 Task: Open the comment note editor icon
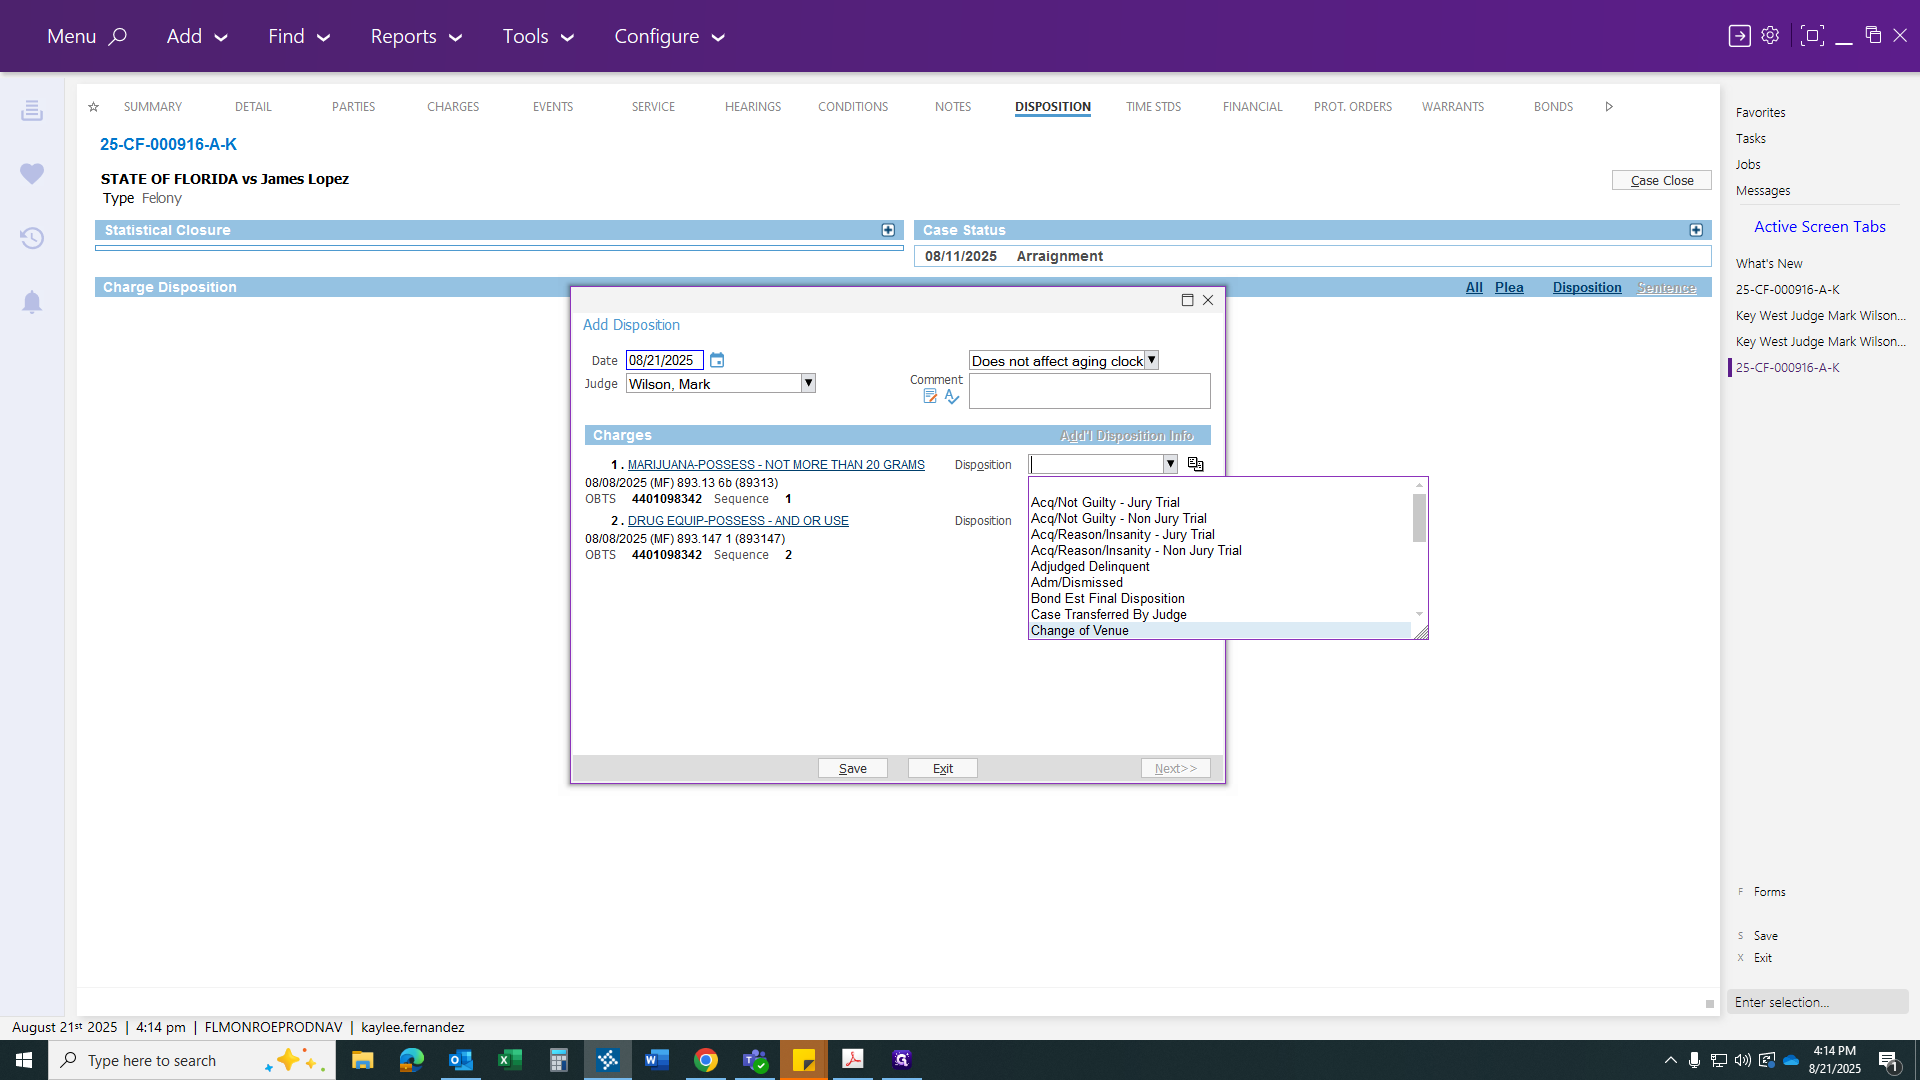tap(930, 397)
